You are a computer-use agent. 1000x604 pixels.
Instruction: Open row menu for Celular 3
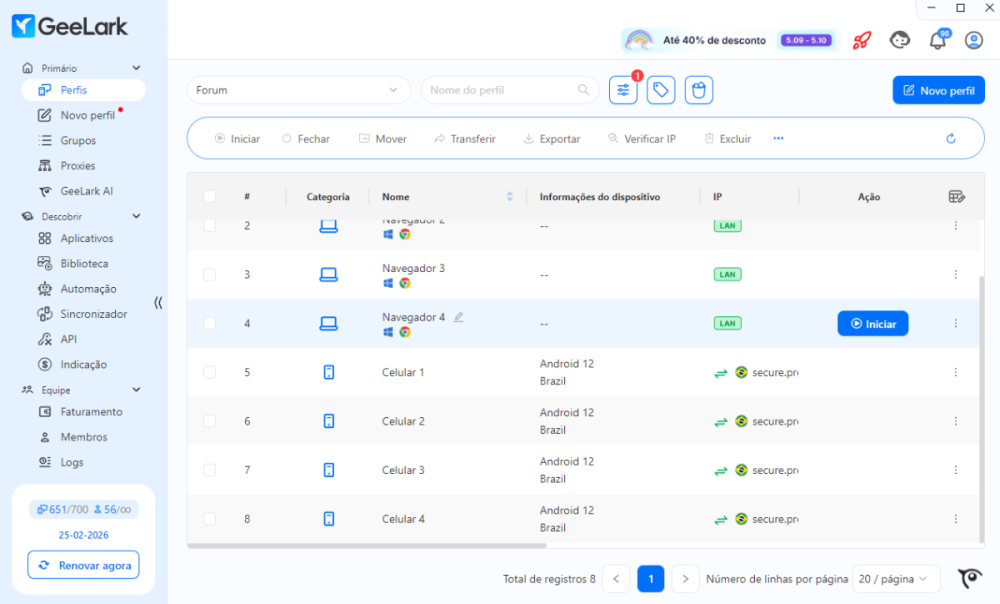coord(955,470)
